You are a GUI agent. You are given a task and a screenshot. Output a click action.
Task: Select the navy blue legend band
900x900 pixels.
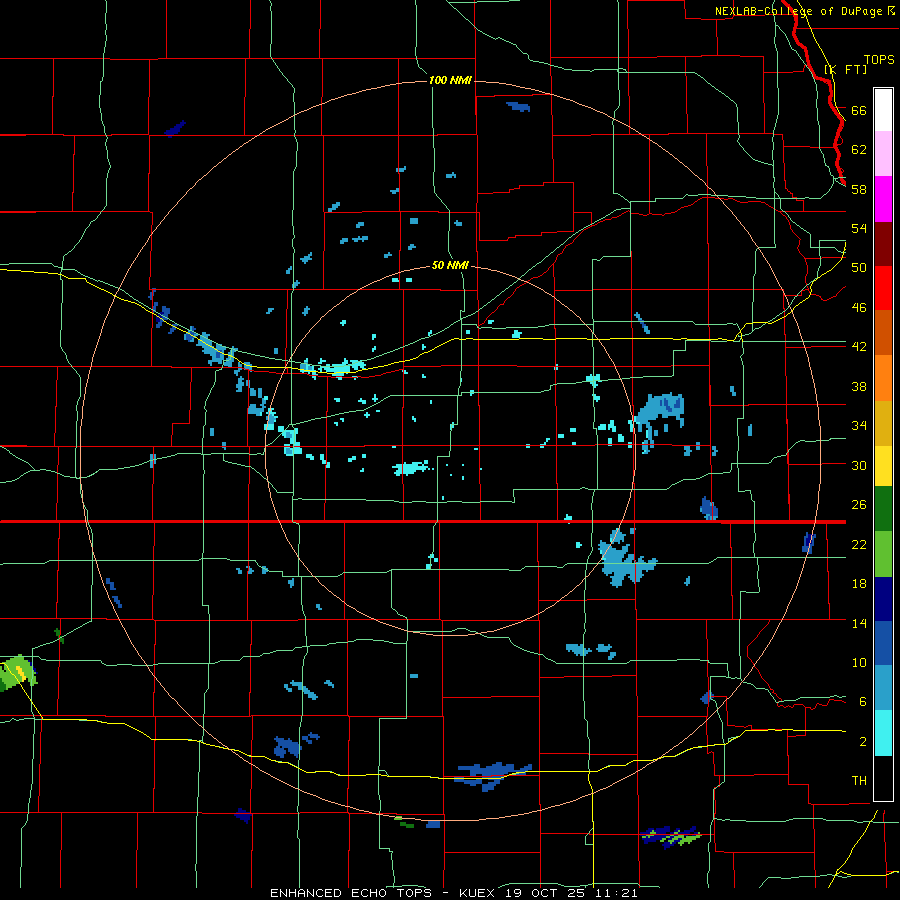point(883,599)
